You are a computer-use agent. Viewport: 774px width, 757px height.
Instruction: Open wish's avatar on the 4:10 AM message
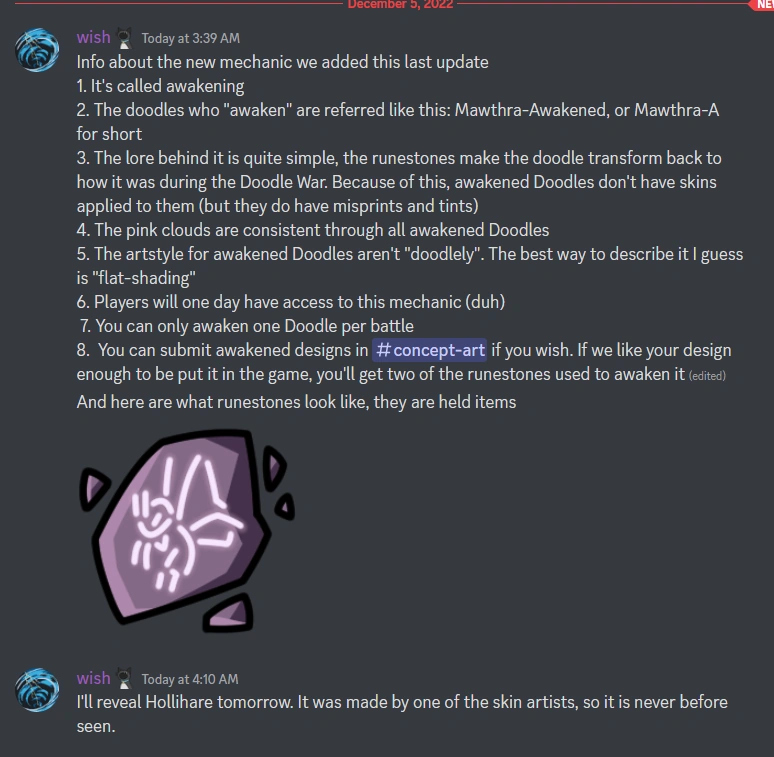pos(37,690)
